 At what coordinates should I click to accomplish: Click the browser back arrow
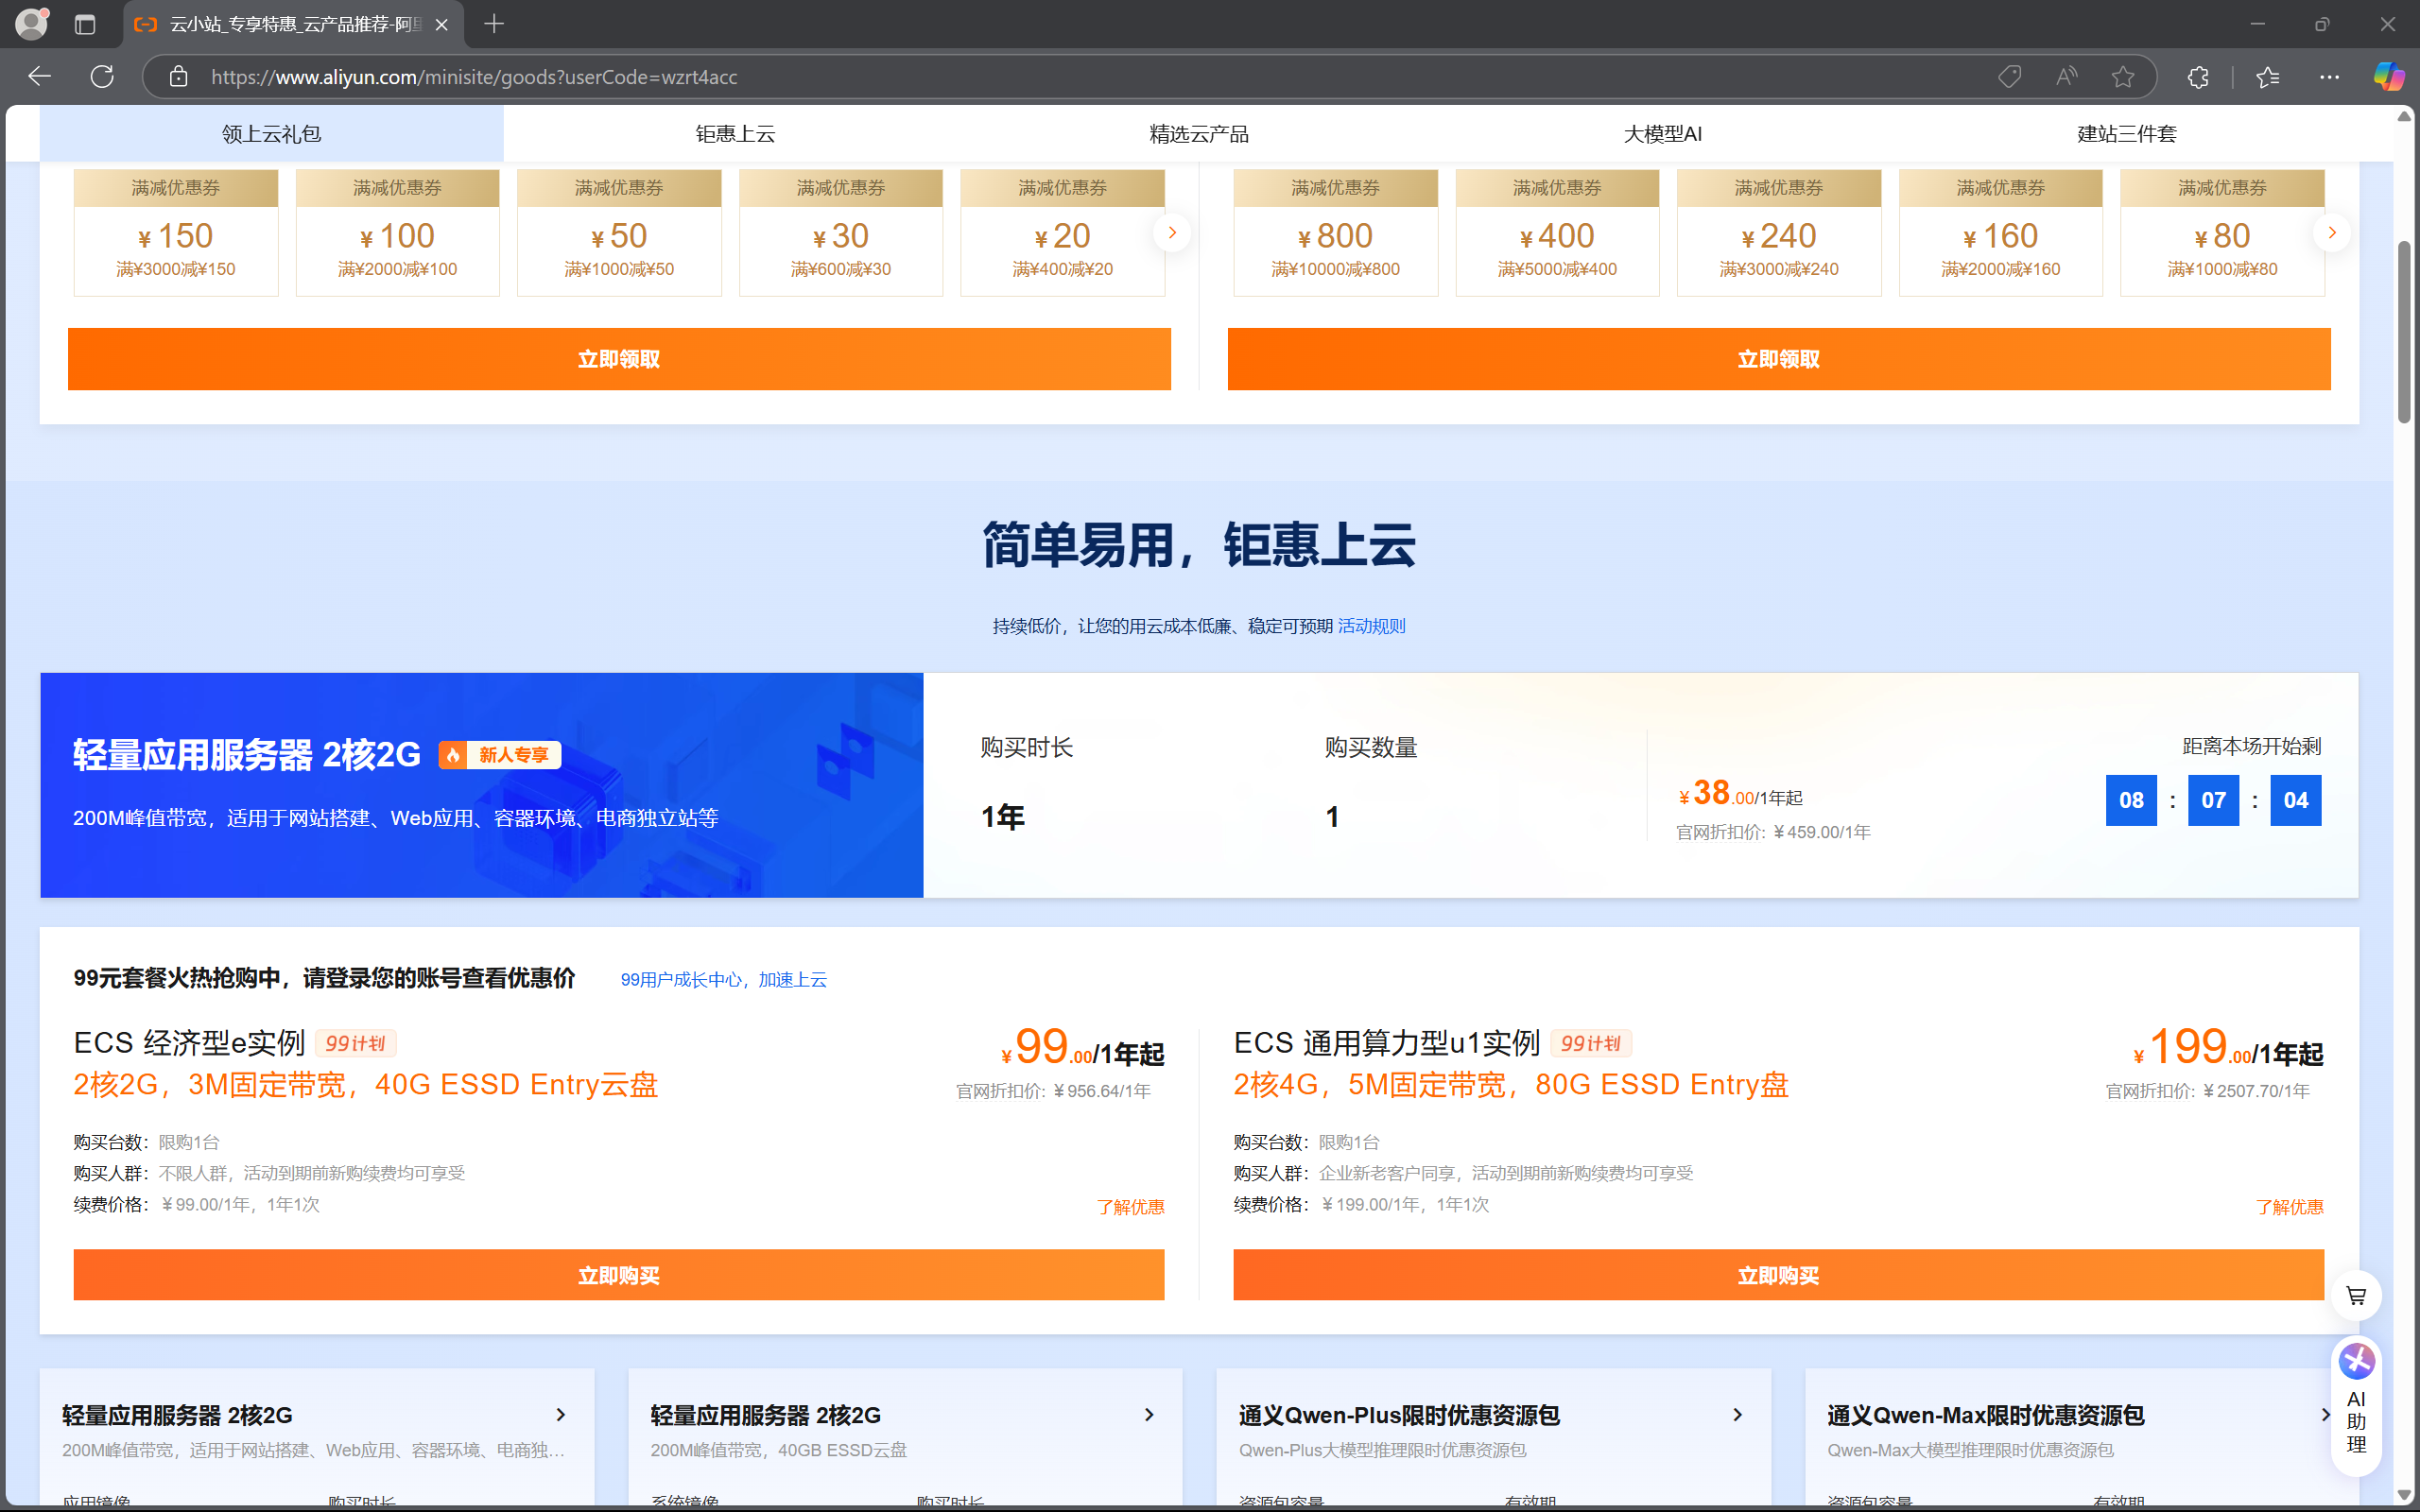tap(37, 76)
